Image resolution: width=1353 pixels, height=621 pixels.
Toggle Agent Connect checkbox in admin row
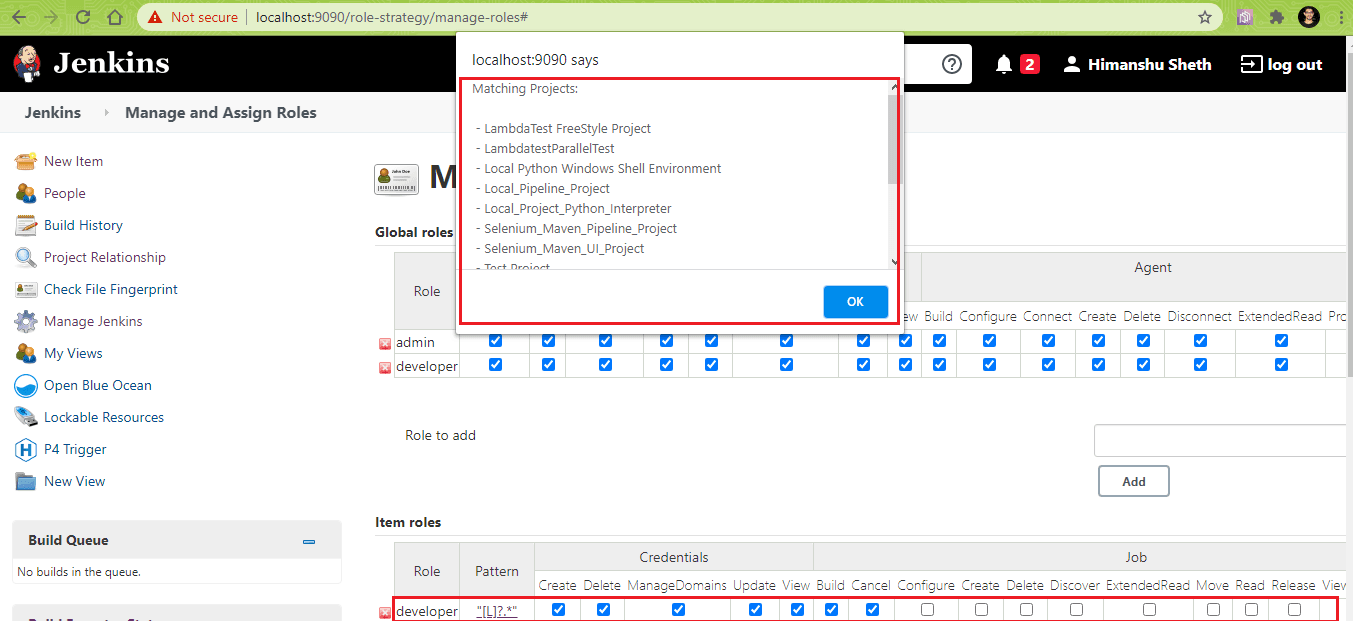point(1048,341)
